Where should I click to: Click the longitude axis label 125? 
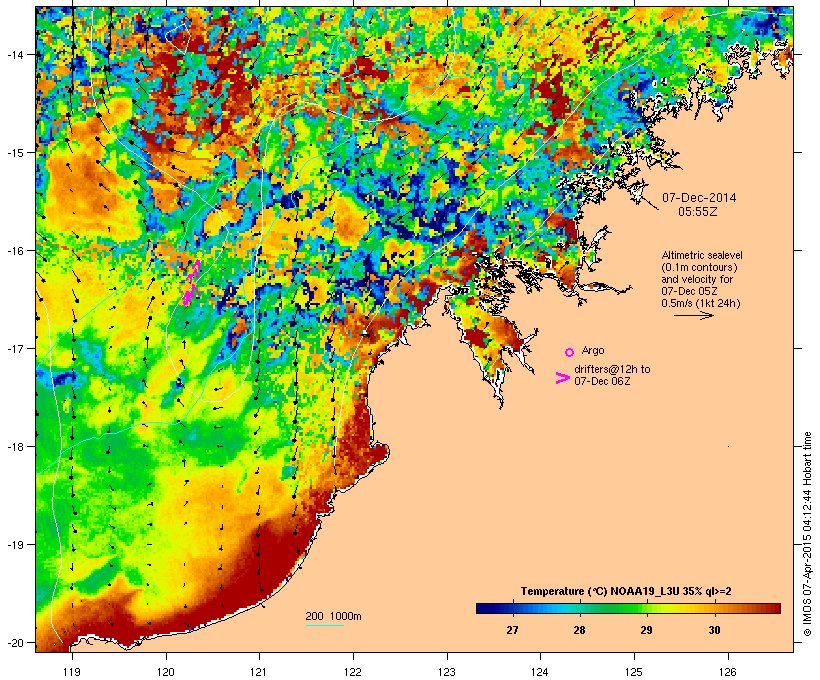[x=634, y=672]
